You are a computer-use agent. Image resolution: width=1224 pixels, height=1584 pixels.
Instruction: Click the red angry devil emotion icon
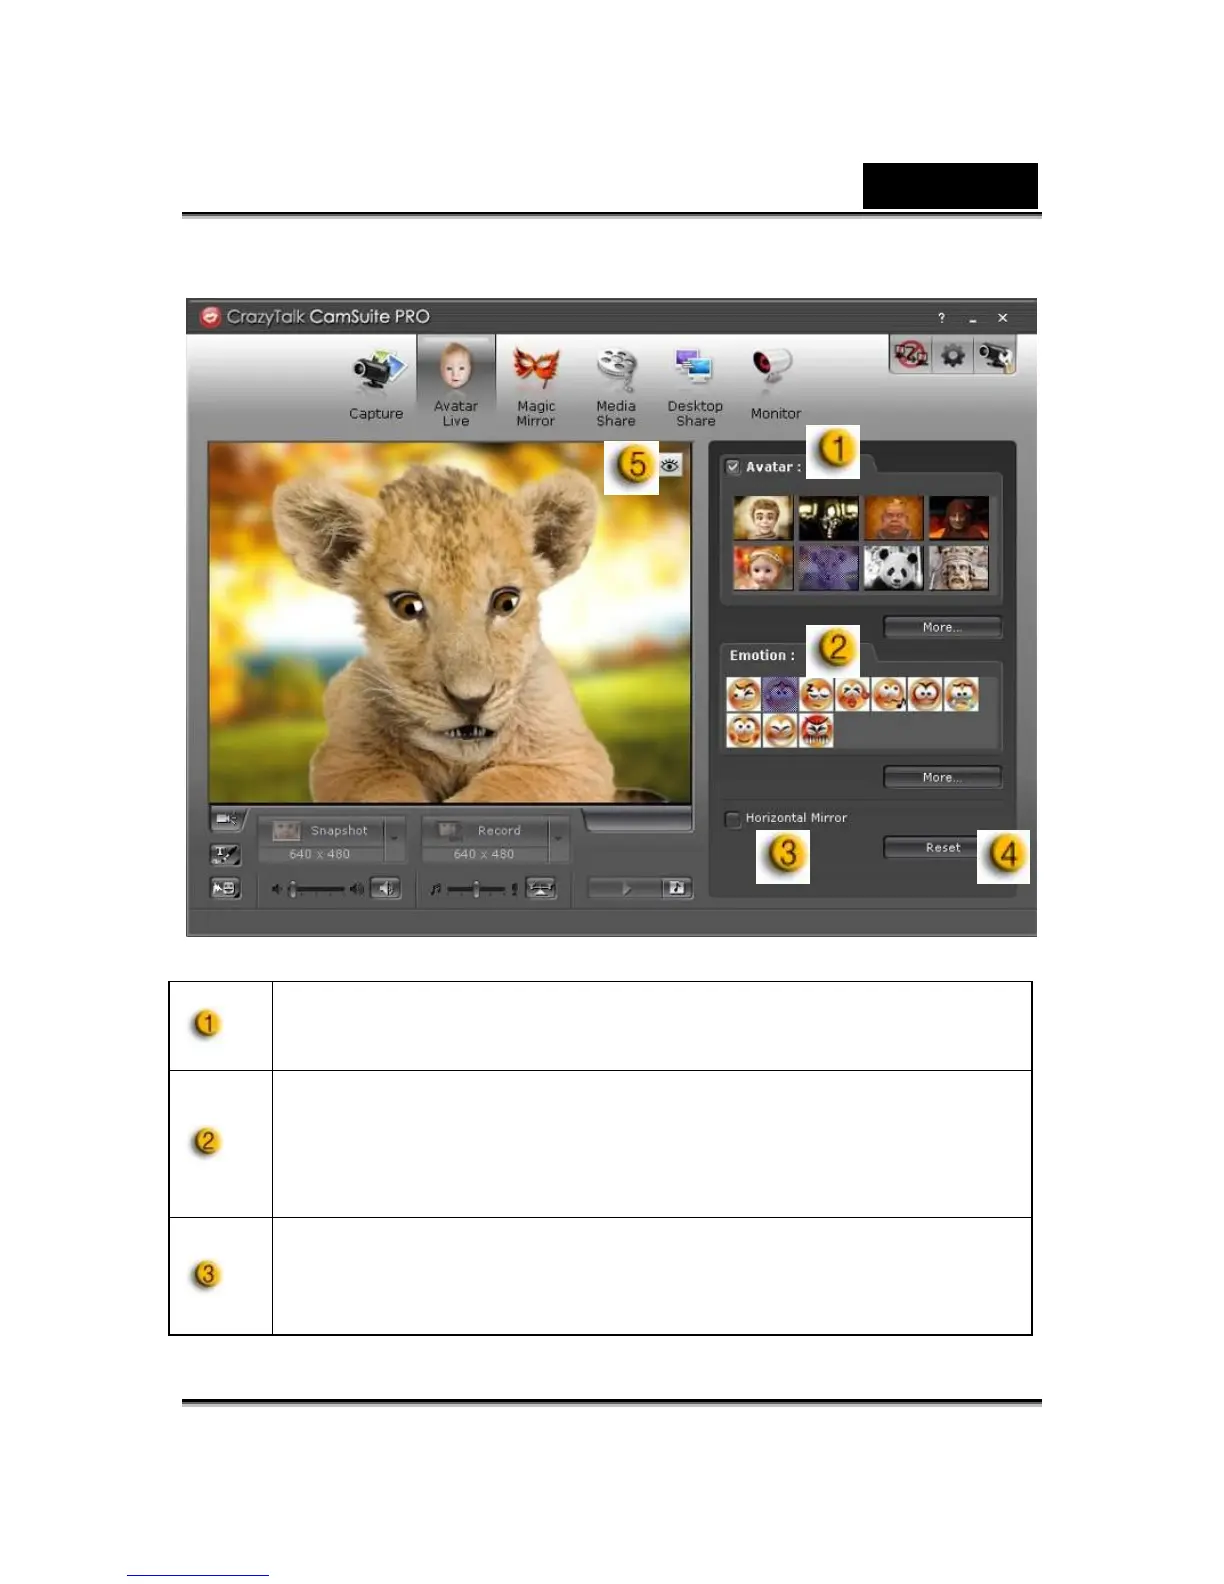[816, 731]
